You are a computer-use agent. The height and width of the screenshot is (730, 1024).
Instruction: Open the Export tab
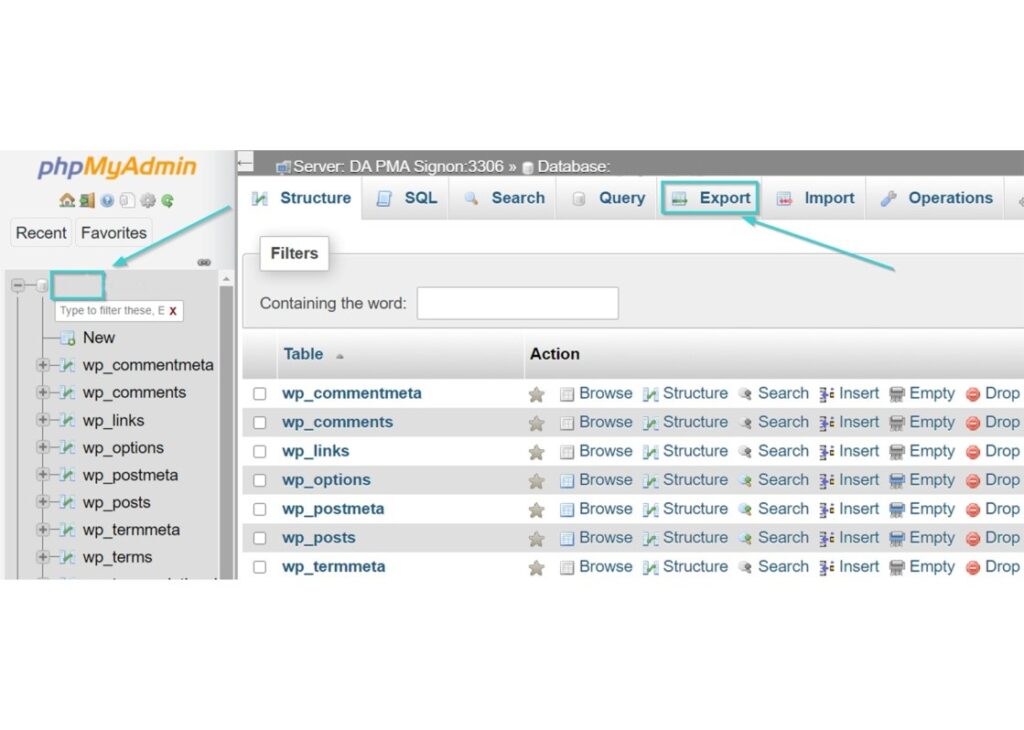(x=711, y=198)
